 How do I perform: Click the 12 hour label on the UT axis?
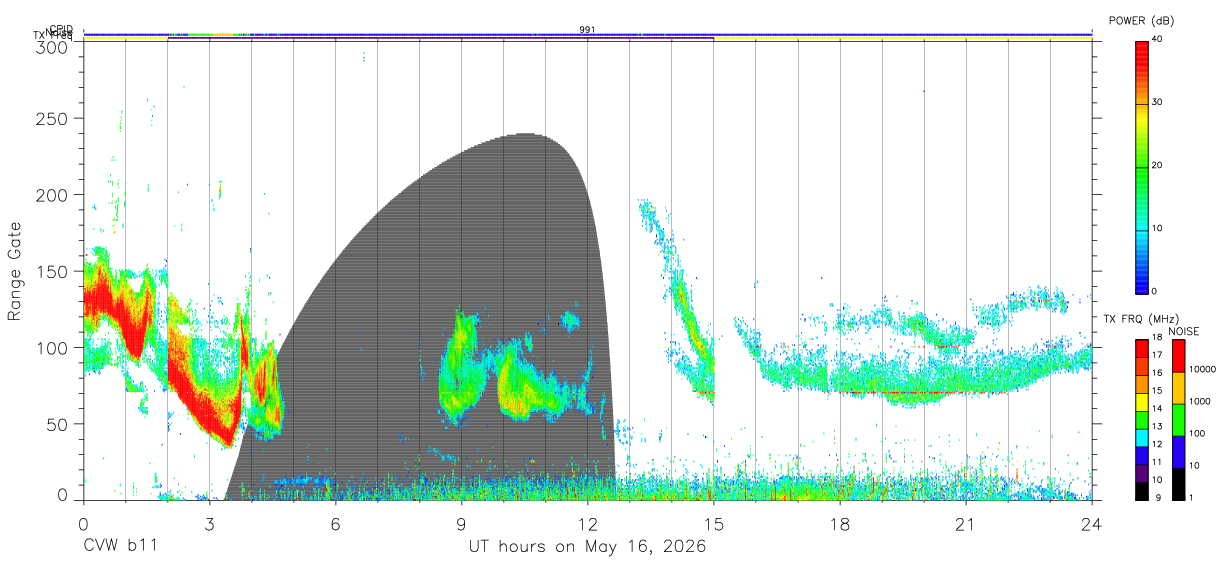[x=588, y=523]
